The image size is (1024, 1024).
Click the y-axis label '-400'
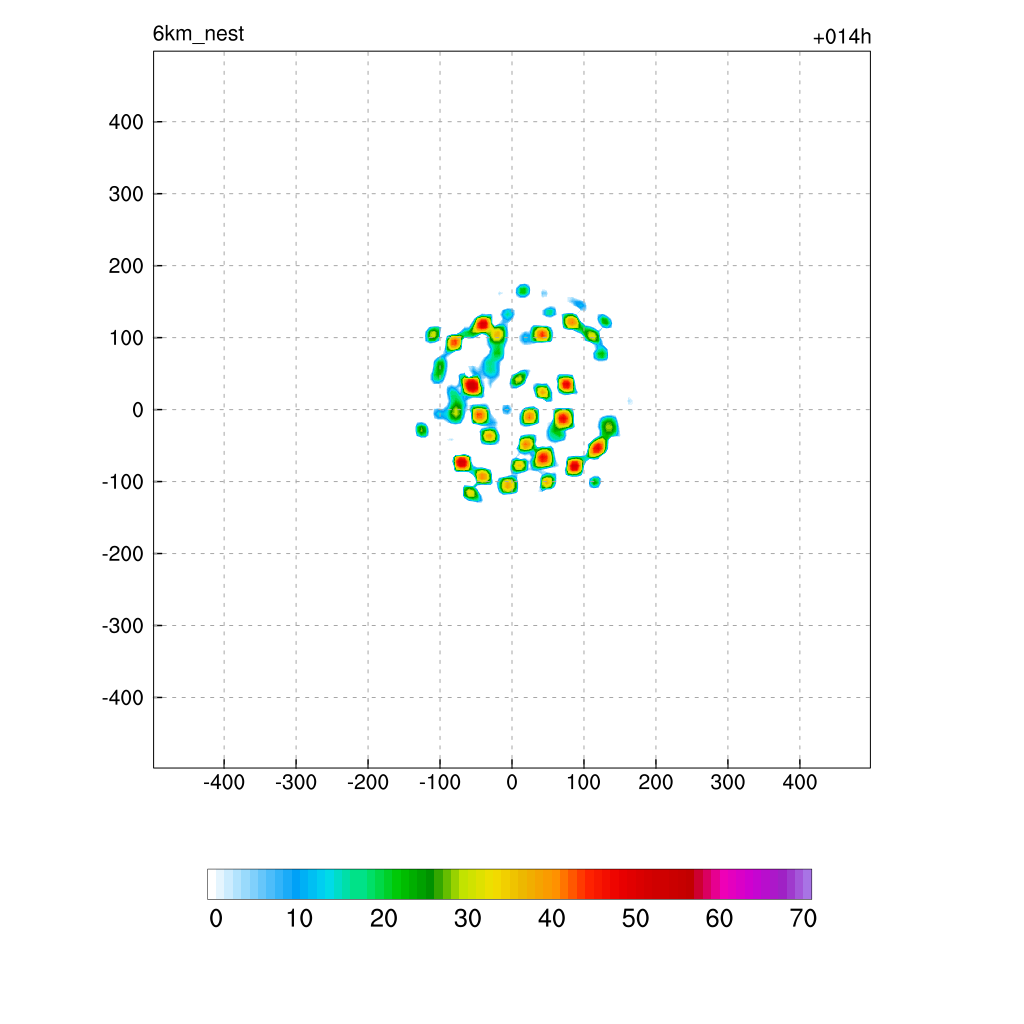tap(123, 697)
